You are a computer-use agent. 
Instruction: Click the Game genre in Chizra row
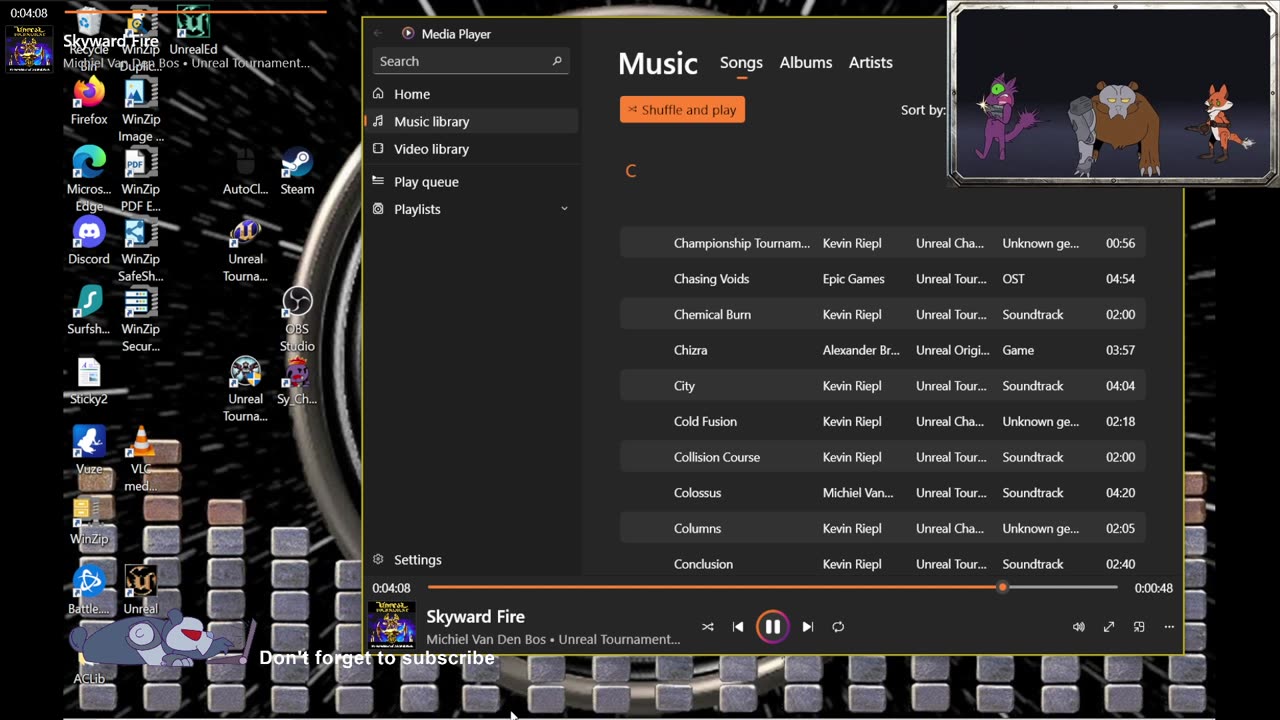1018,350
